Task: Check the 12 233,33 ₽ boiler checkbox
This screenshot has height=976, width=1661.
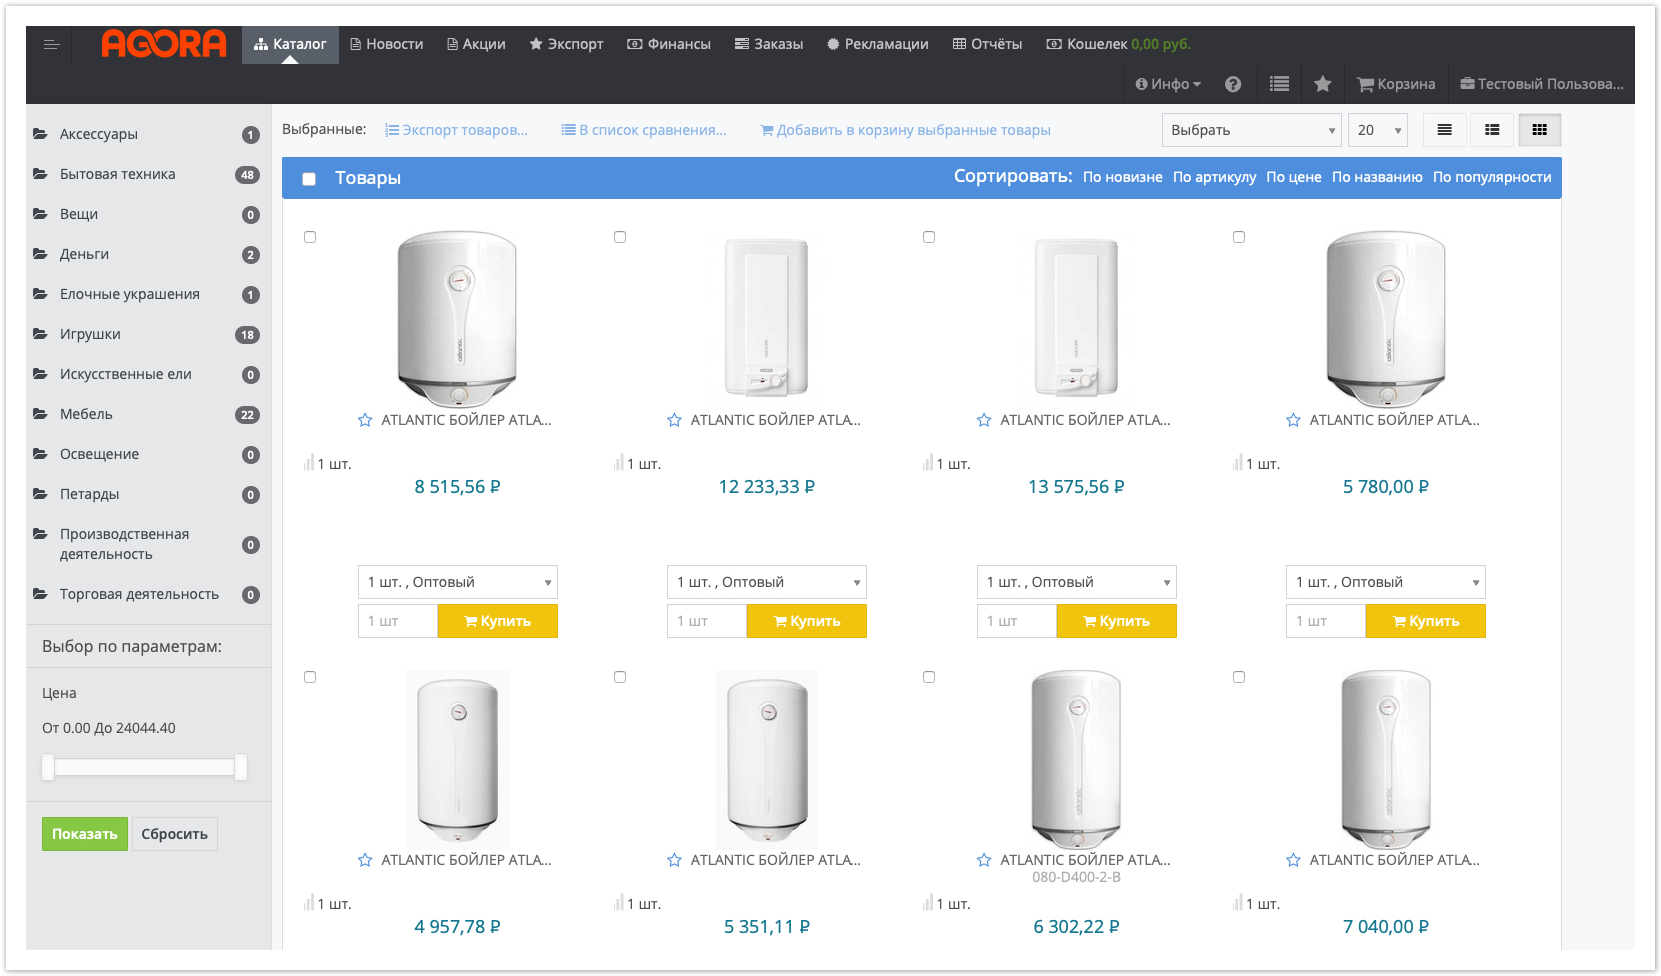Action: pos(620,237)
